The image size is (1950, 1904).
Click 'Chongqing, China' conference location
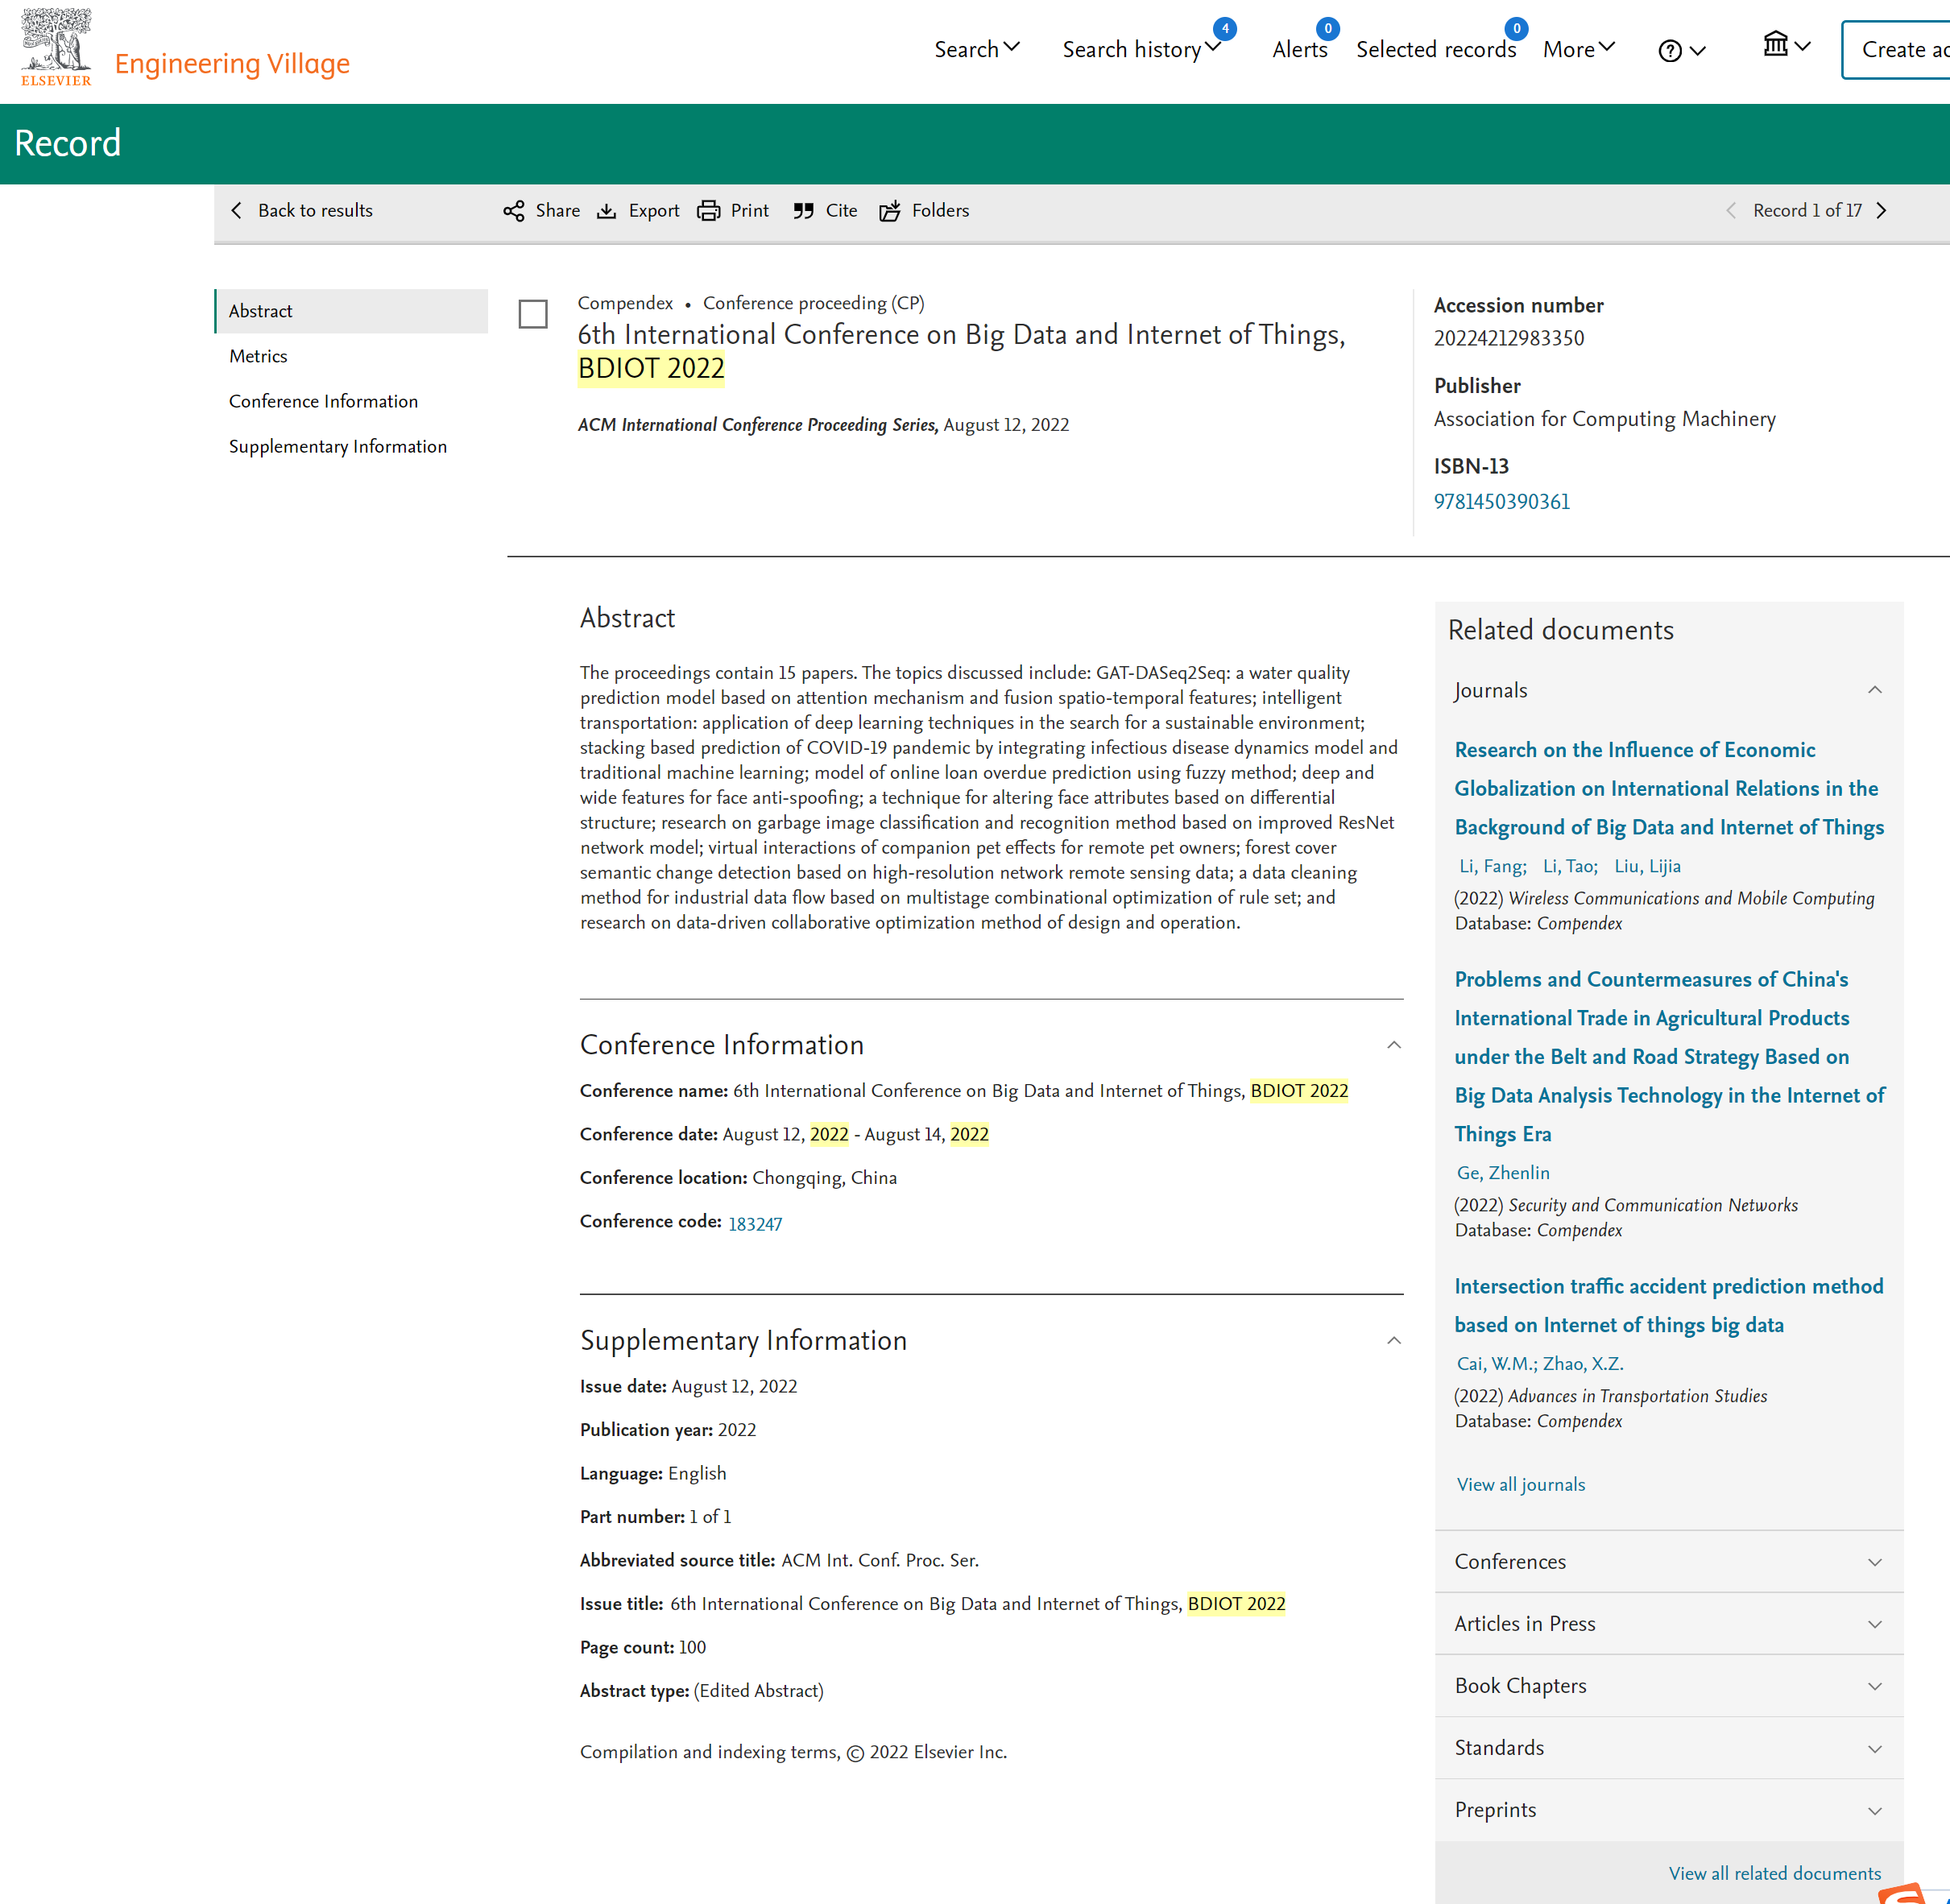click(x=824, y=1178)
